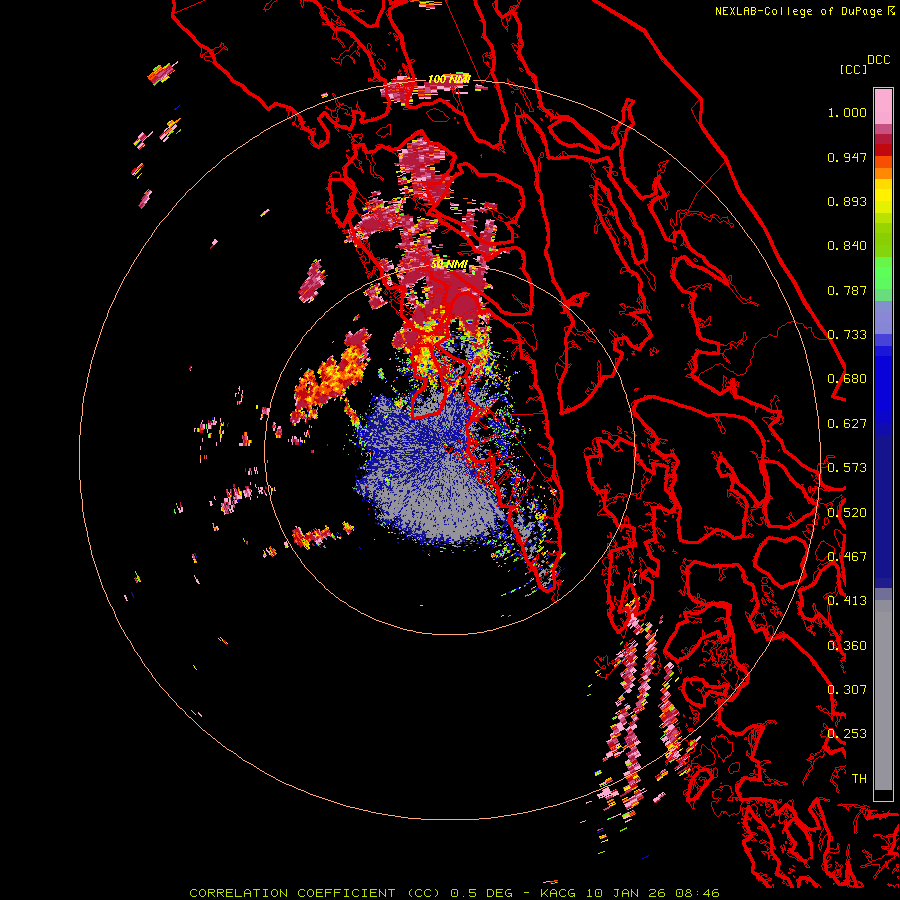Viewport: 900px width, 900px height.
Task: Select the 0.627 color scale value
Action: coord(847,424)
